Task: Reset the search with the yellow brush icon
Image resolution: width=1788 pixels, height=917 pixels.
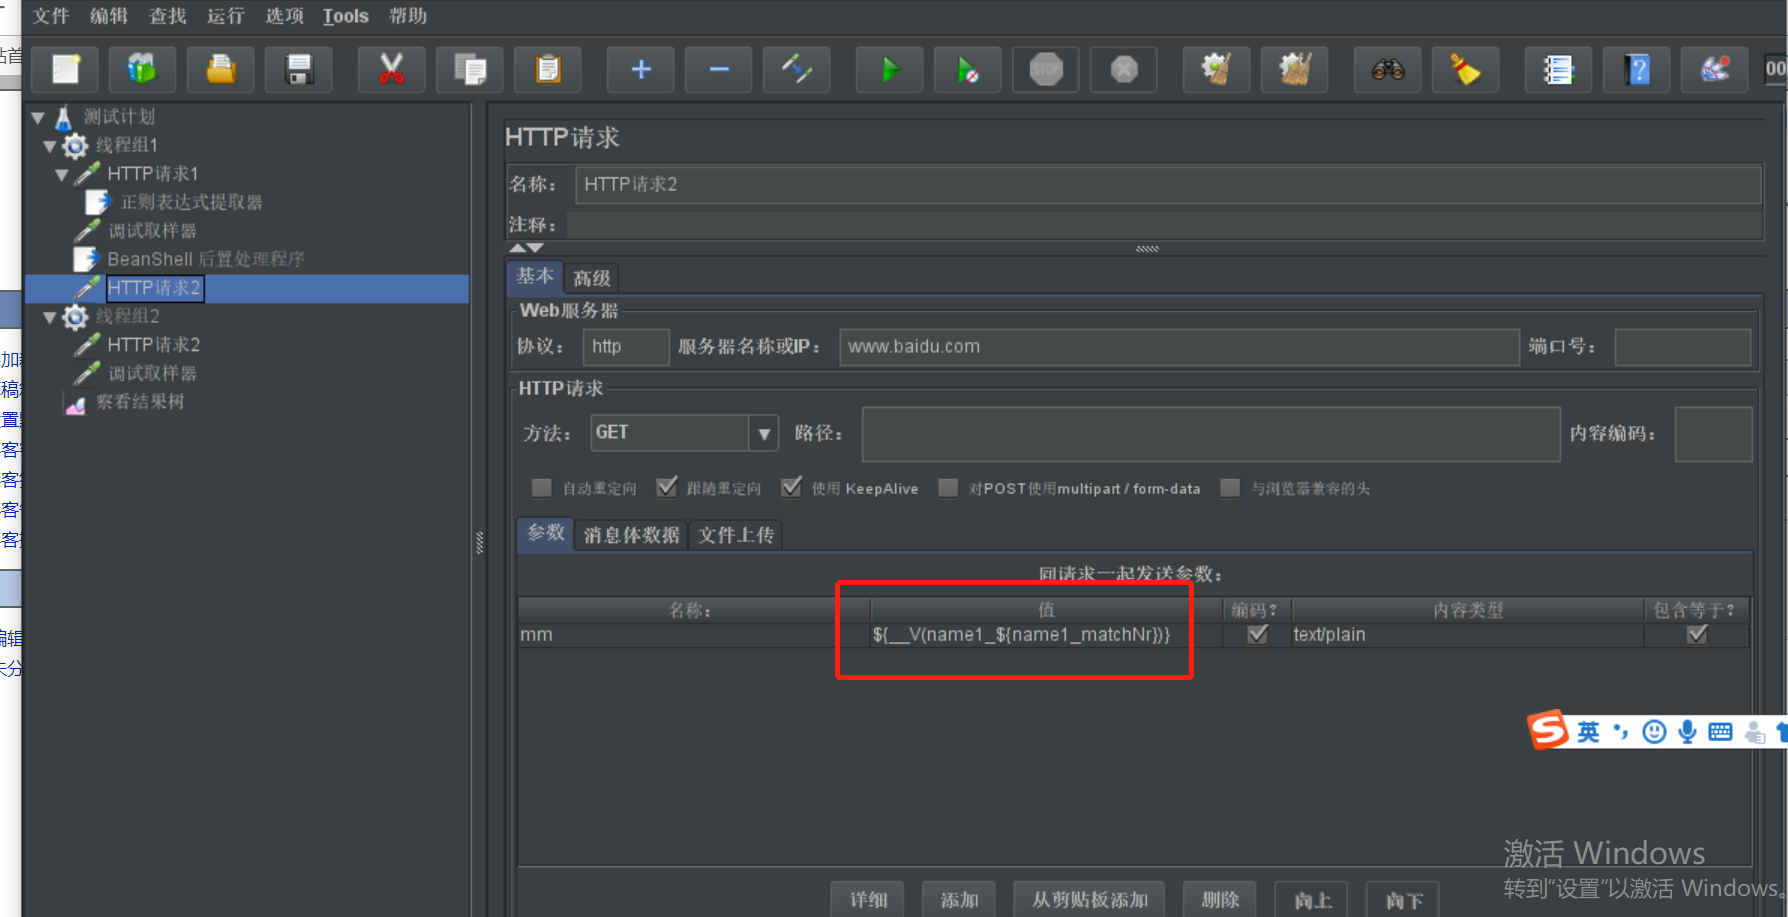Action: [1466, 69]
